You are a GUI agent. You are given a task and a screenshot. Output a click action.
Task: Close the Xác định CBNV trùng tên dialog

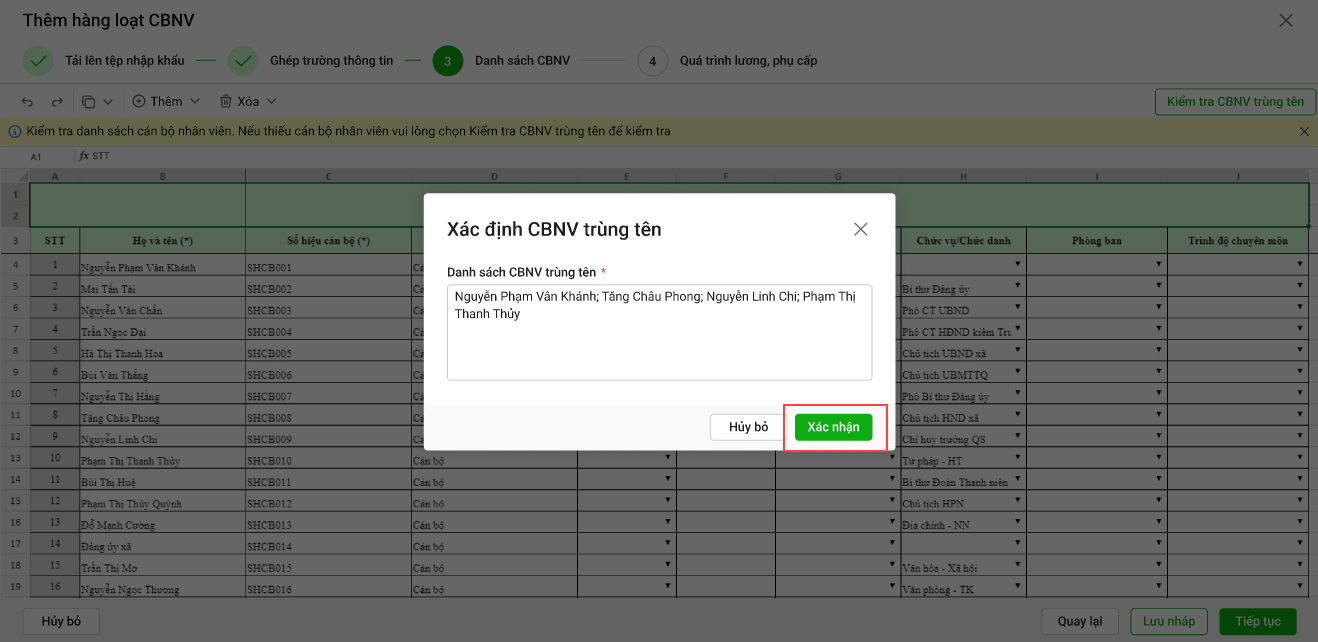point(860,229)
